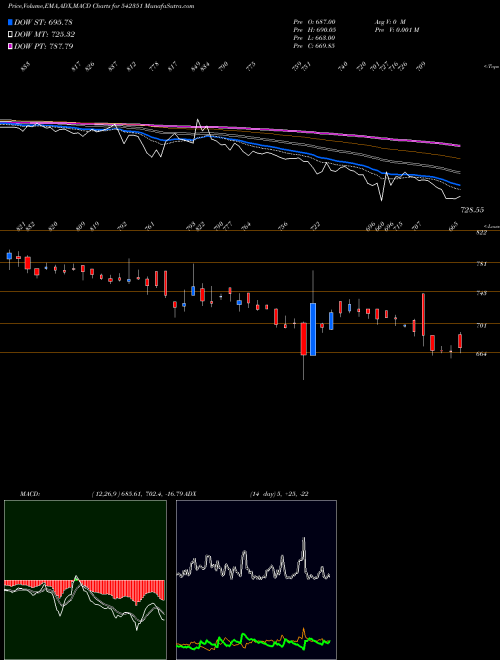500x660 pixels.
Task: Open the ADX indicator chart panel
Action: 256,580
